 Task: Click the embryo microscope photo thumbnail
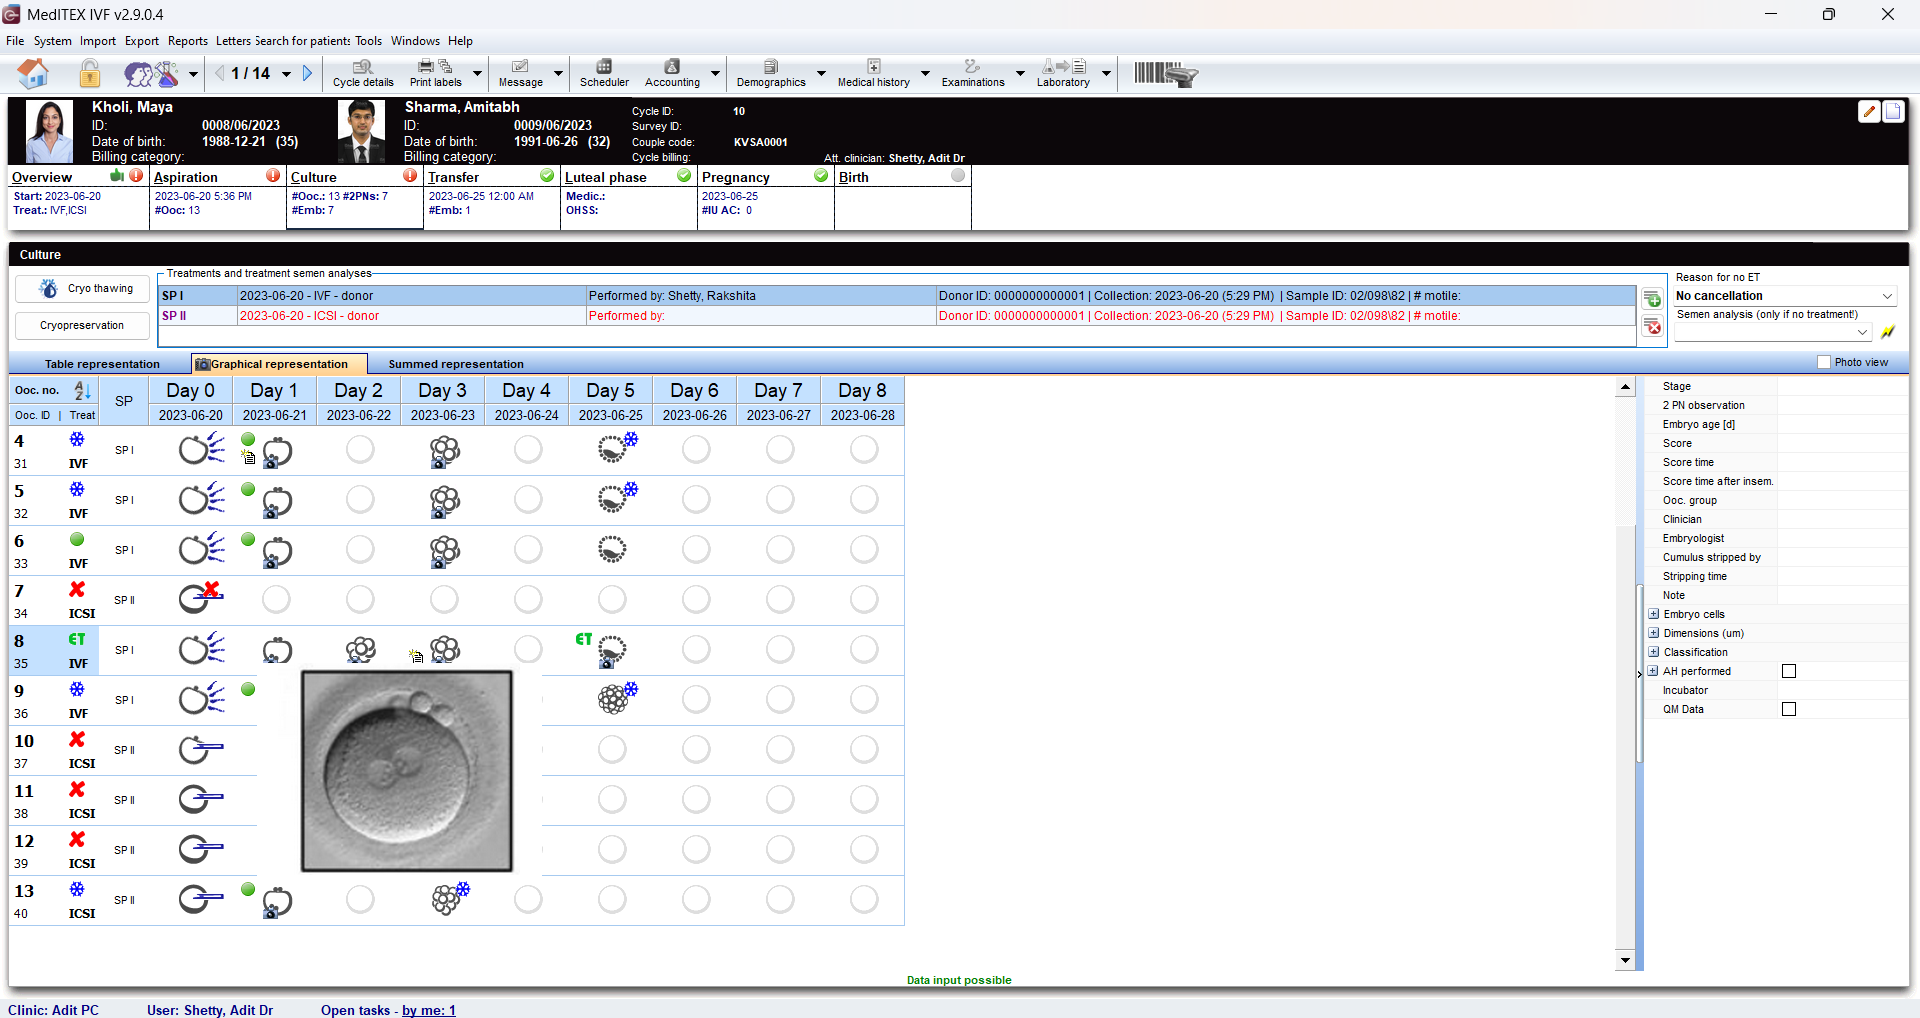pyautogui.click(x=407, y=771)
